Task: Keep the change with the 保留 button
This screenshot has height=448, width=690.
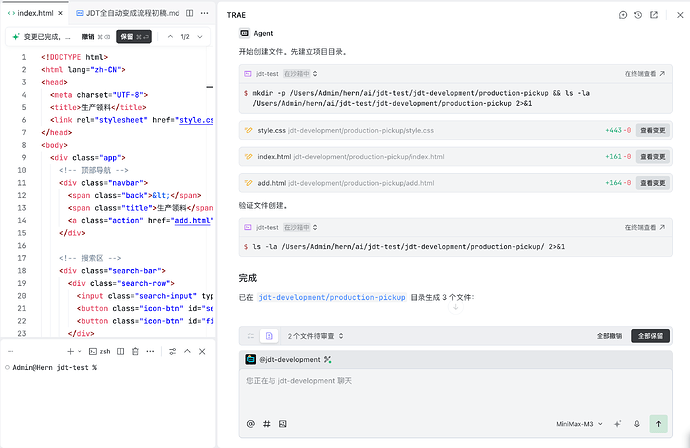Action: pyautogui.click(x=134, y=37)
